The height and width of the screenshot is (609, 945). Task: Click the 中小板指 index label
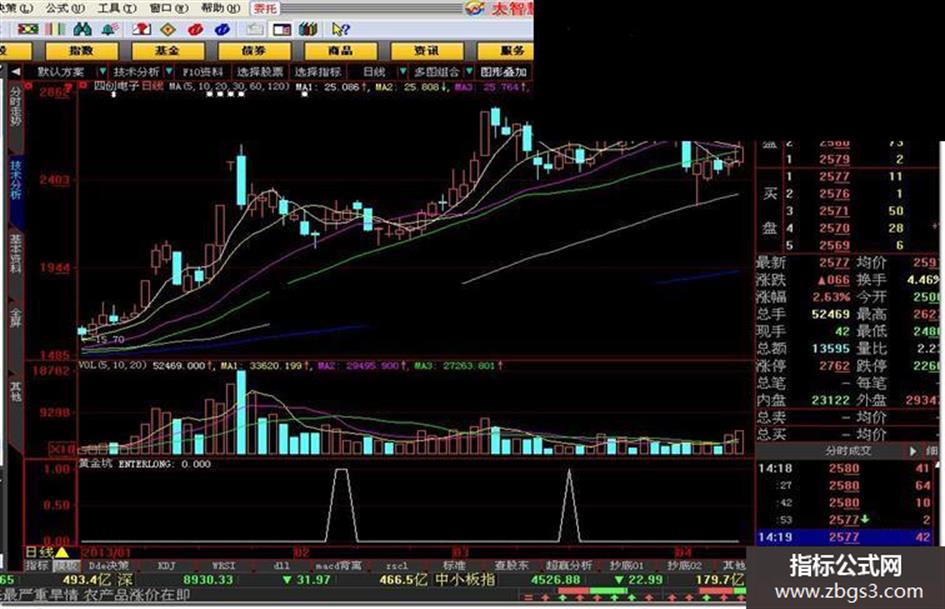point(465,580)
